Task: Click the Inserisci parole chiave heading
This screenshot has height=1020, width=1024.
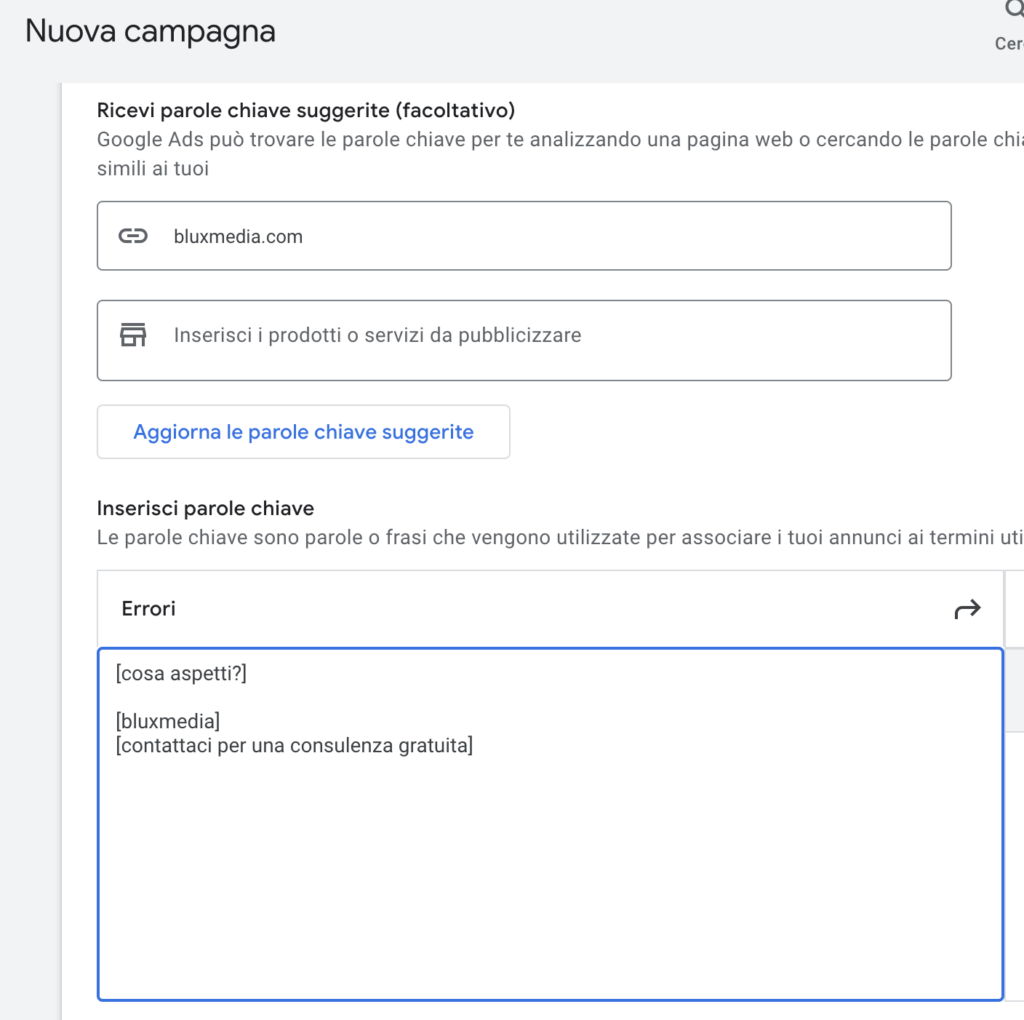Action: click(205, 509)
